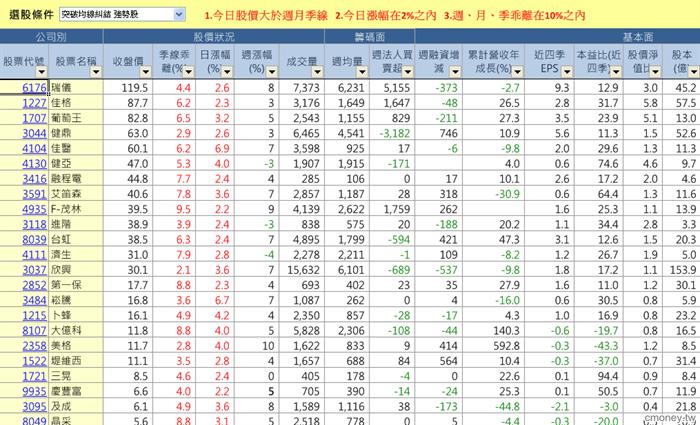700x425 pixels.
Task: Select the P/E ratio cell 94.4
Action: point(599,376)
